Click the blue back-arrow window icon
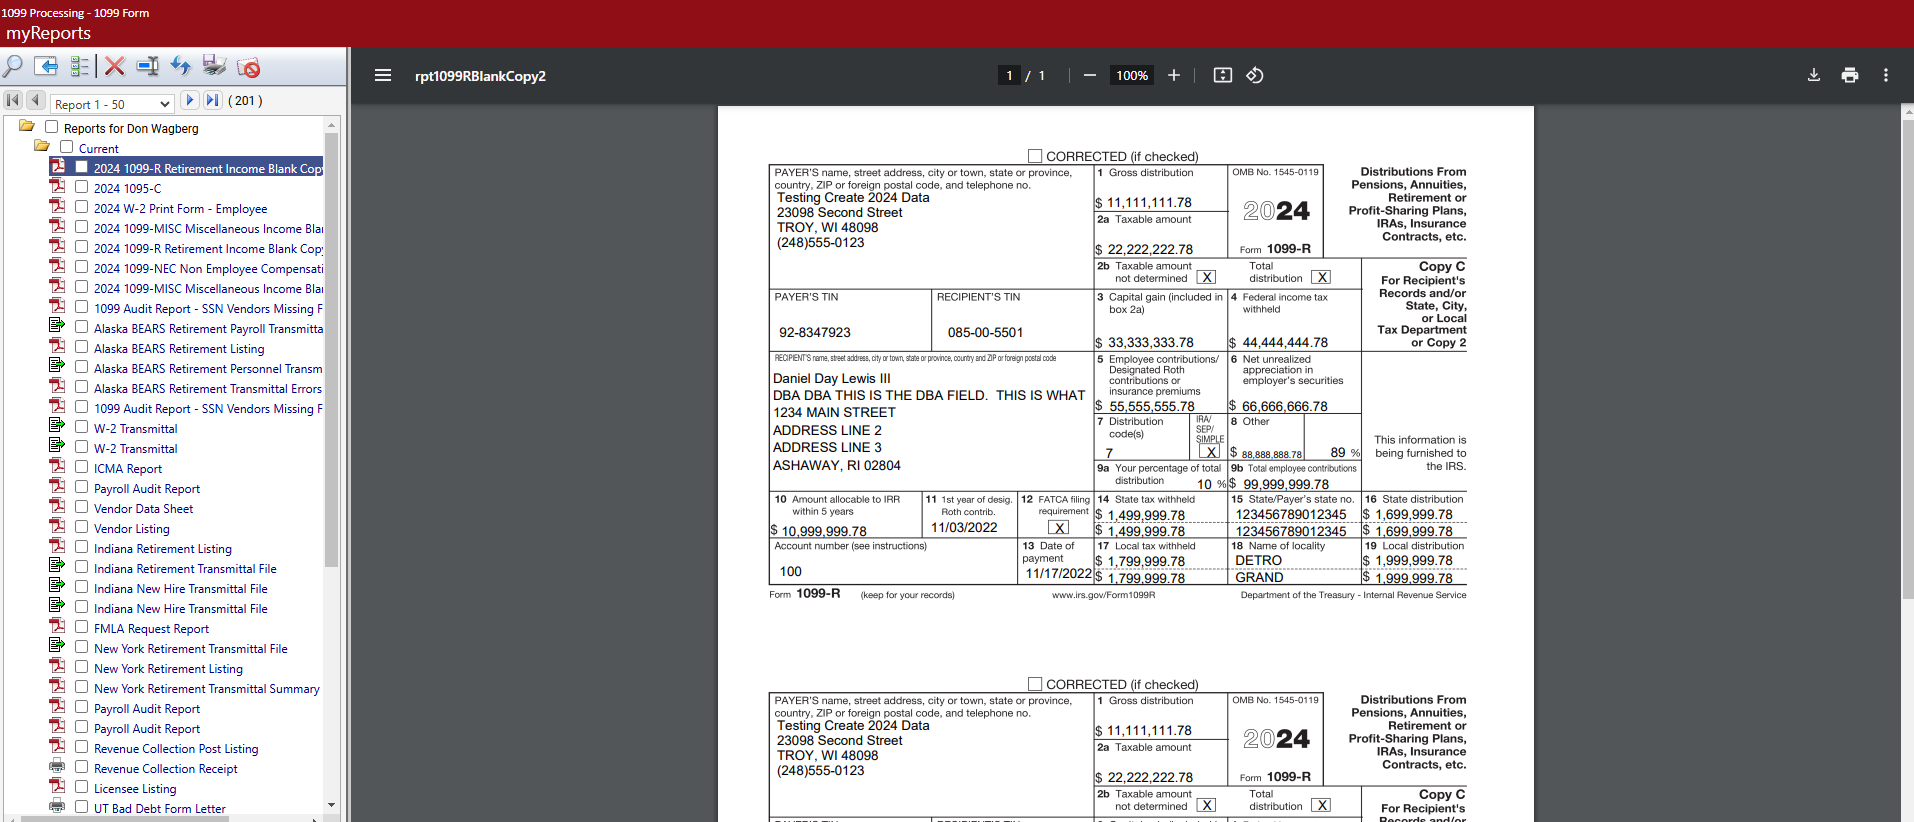Viewport: 1914px width, 822px height. [x=46, y=66]
